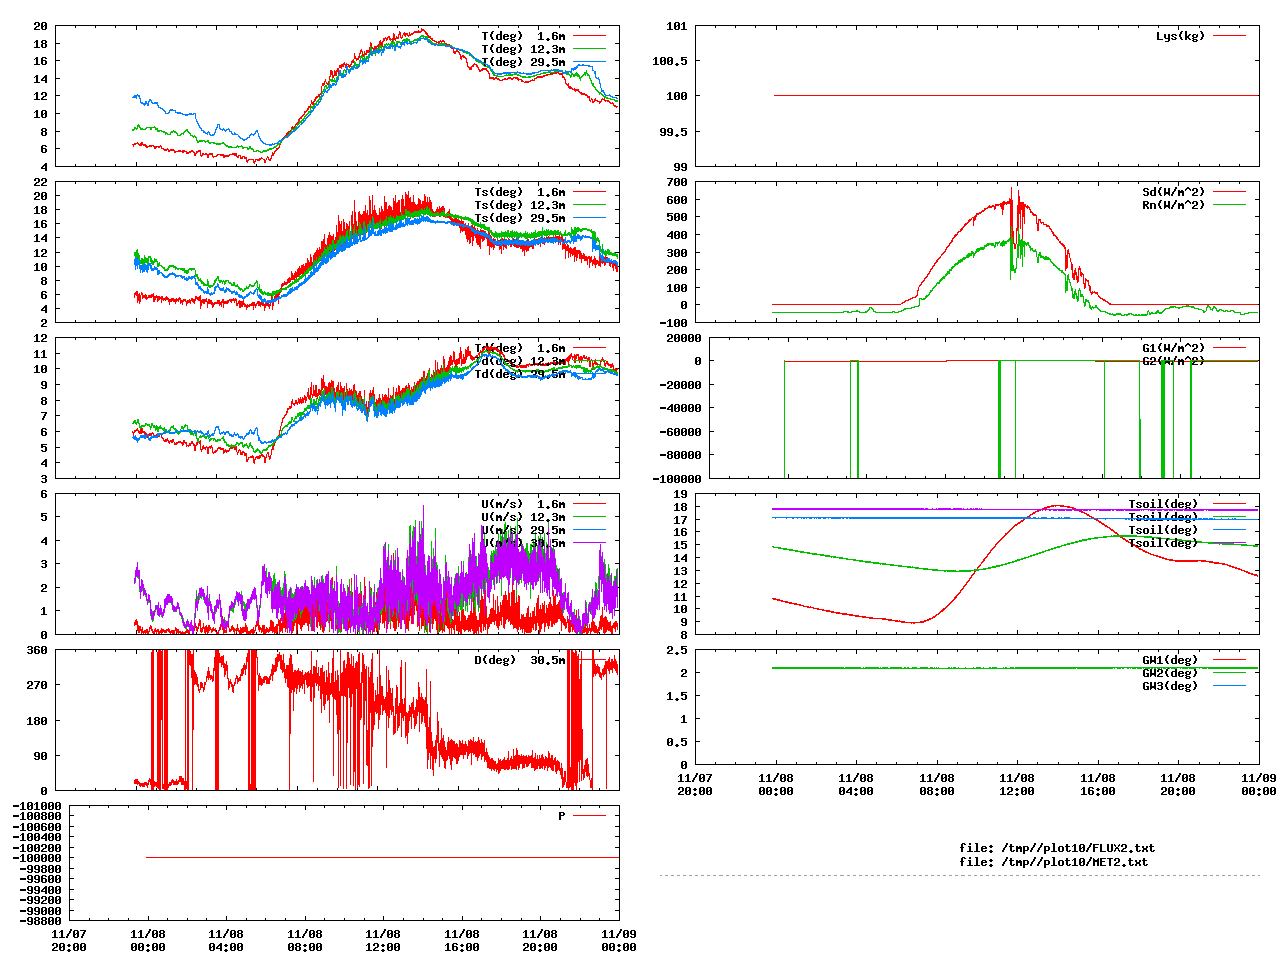Click y-axis value '180' on wind direction plot
The width and height of the screenshot is (1280, 960).
(37, 721)
